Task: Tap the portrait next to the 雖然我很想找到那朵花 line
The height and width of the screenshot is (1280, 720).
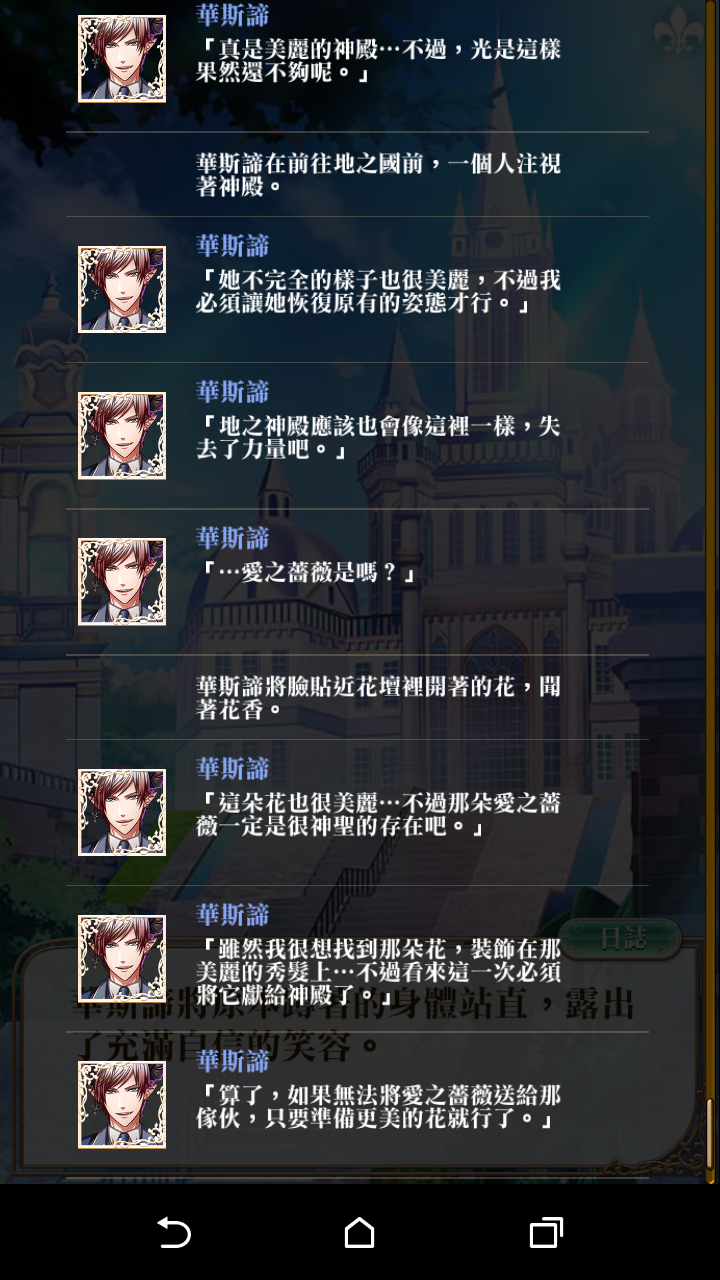Action: pos(122,958)
